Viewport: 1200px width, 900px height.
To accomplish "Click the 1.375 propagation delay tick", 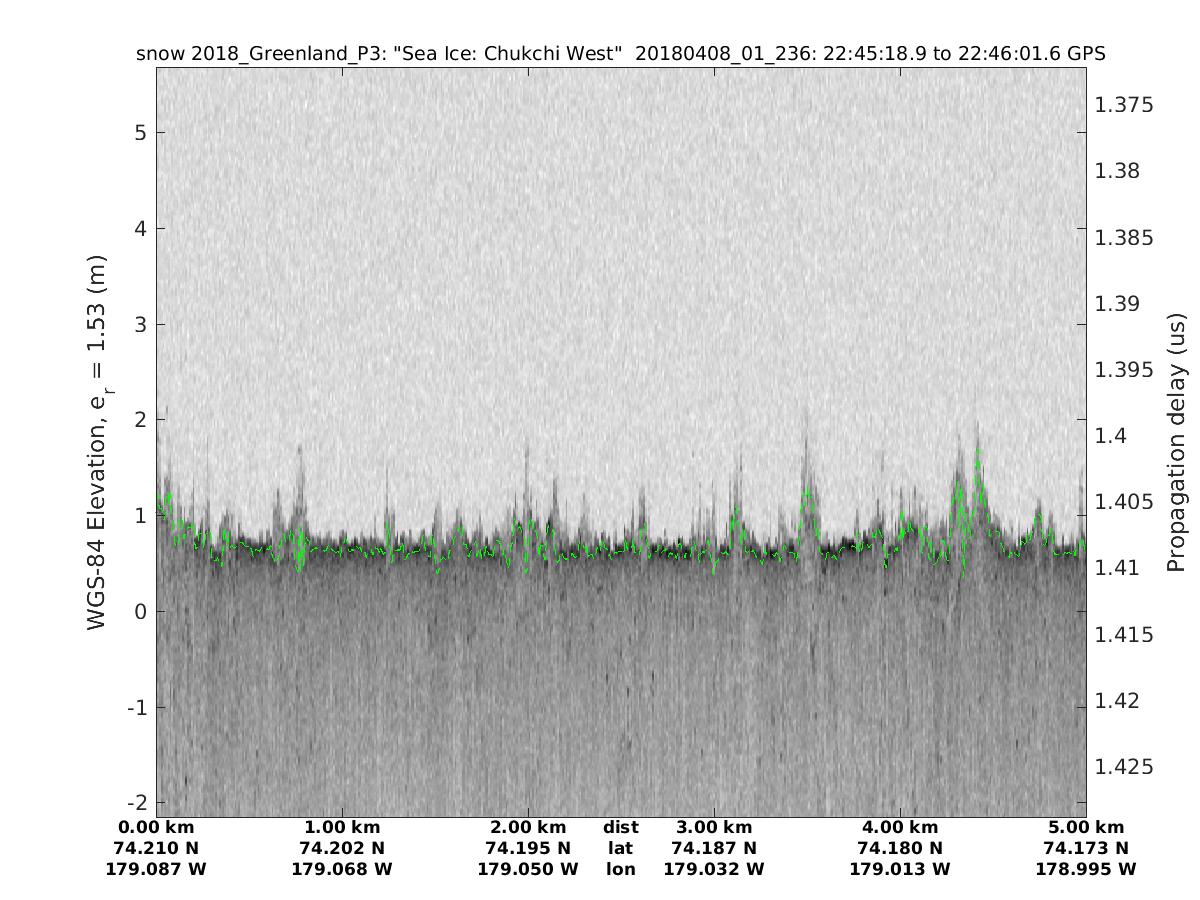I will coord(1125,105).
